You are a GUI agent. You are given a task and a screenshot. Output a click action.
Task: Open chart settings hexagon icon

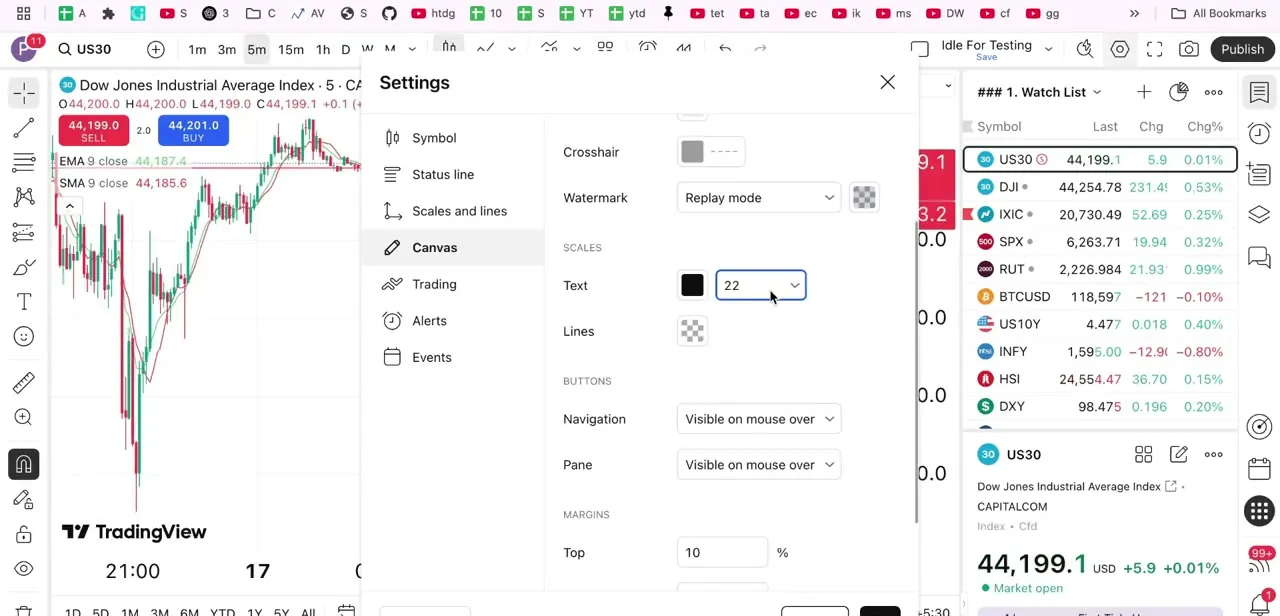[1120, 49]
